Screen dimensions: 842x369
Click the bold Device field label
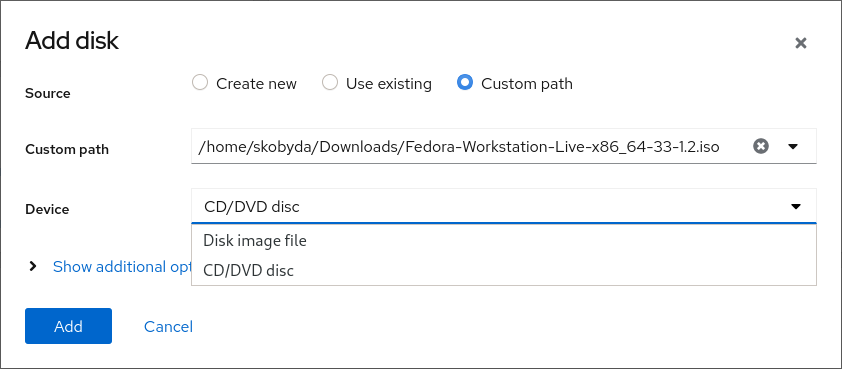47,209
